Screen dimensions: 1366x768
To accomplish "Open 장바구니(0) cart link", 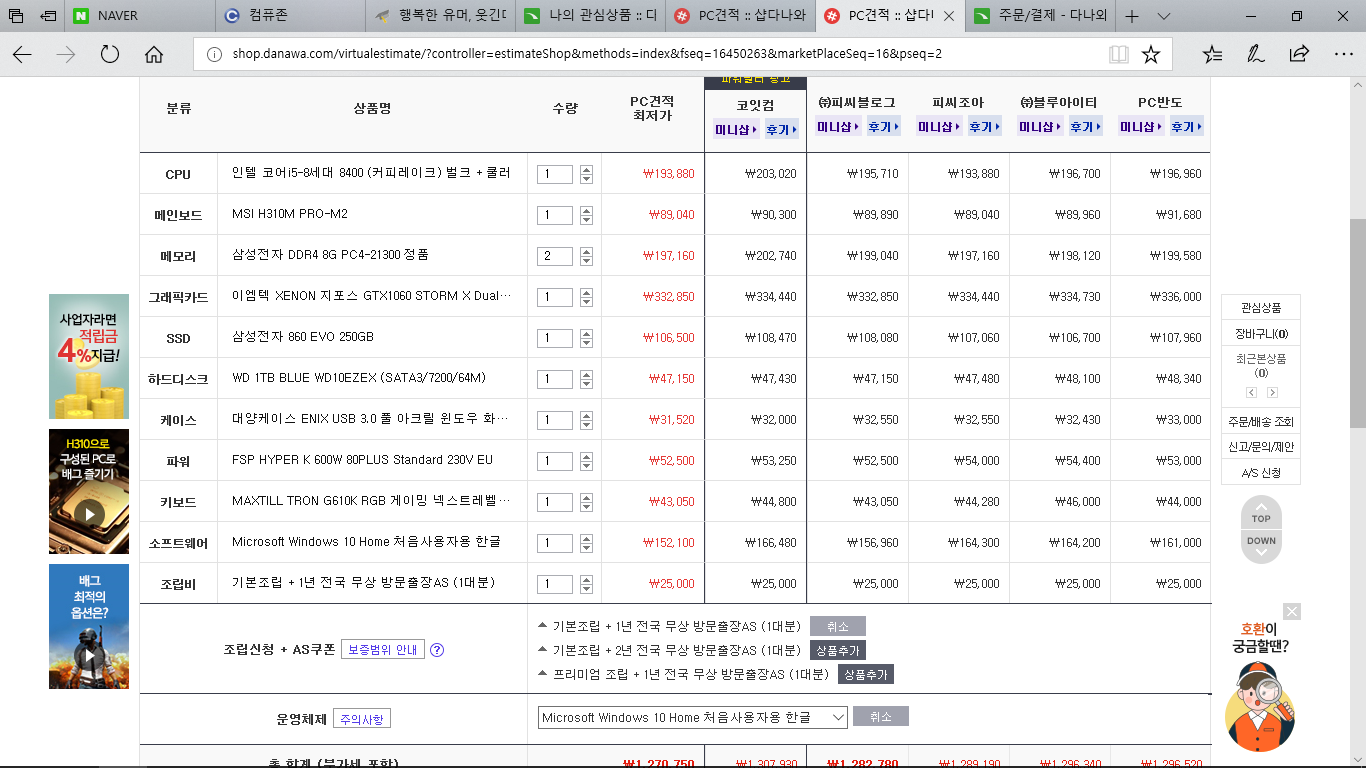I will coord(1261,334).
